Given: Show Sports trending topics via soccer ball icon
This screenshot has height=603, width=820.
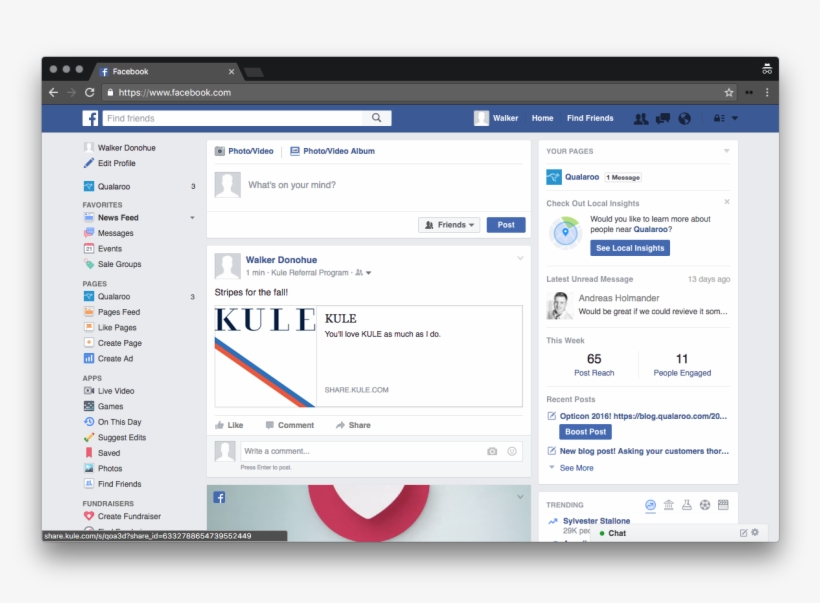Looking at the screenshot, I should [704, 505].
